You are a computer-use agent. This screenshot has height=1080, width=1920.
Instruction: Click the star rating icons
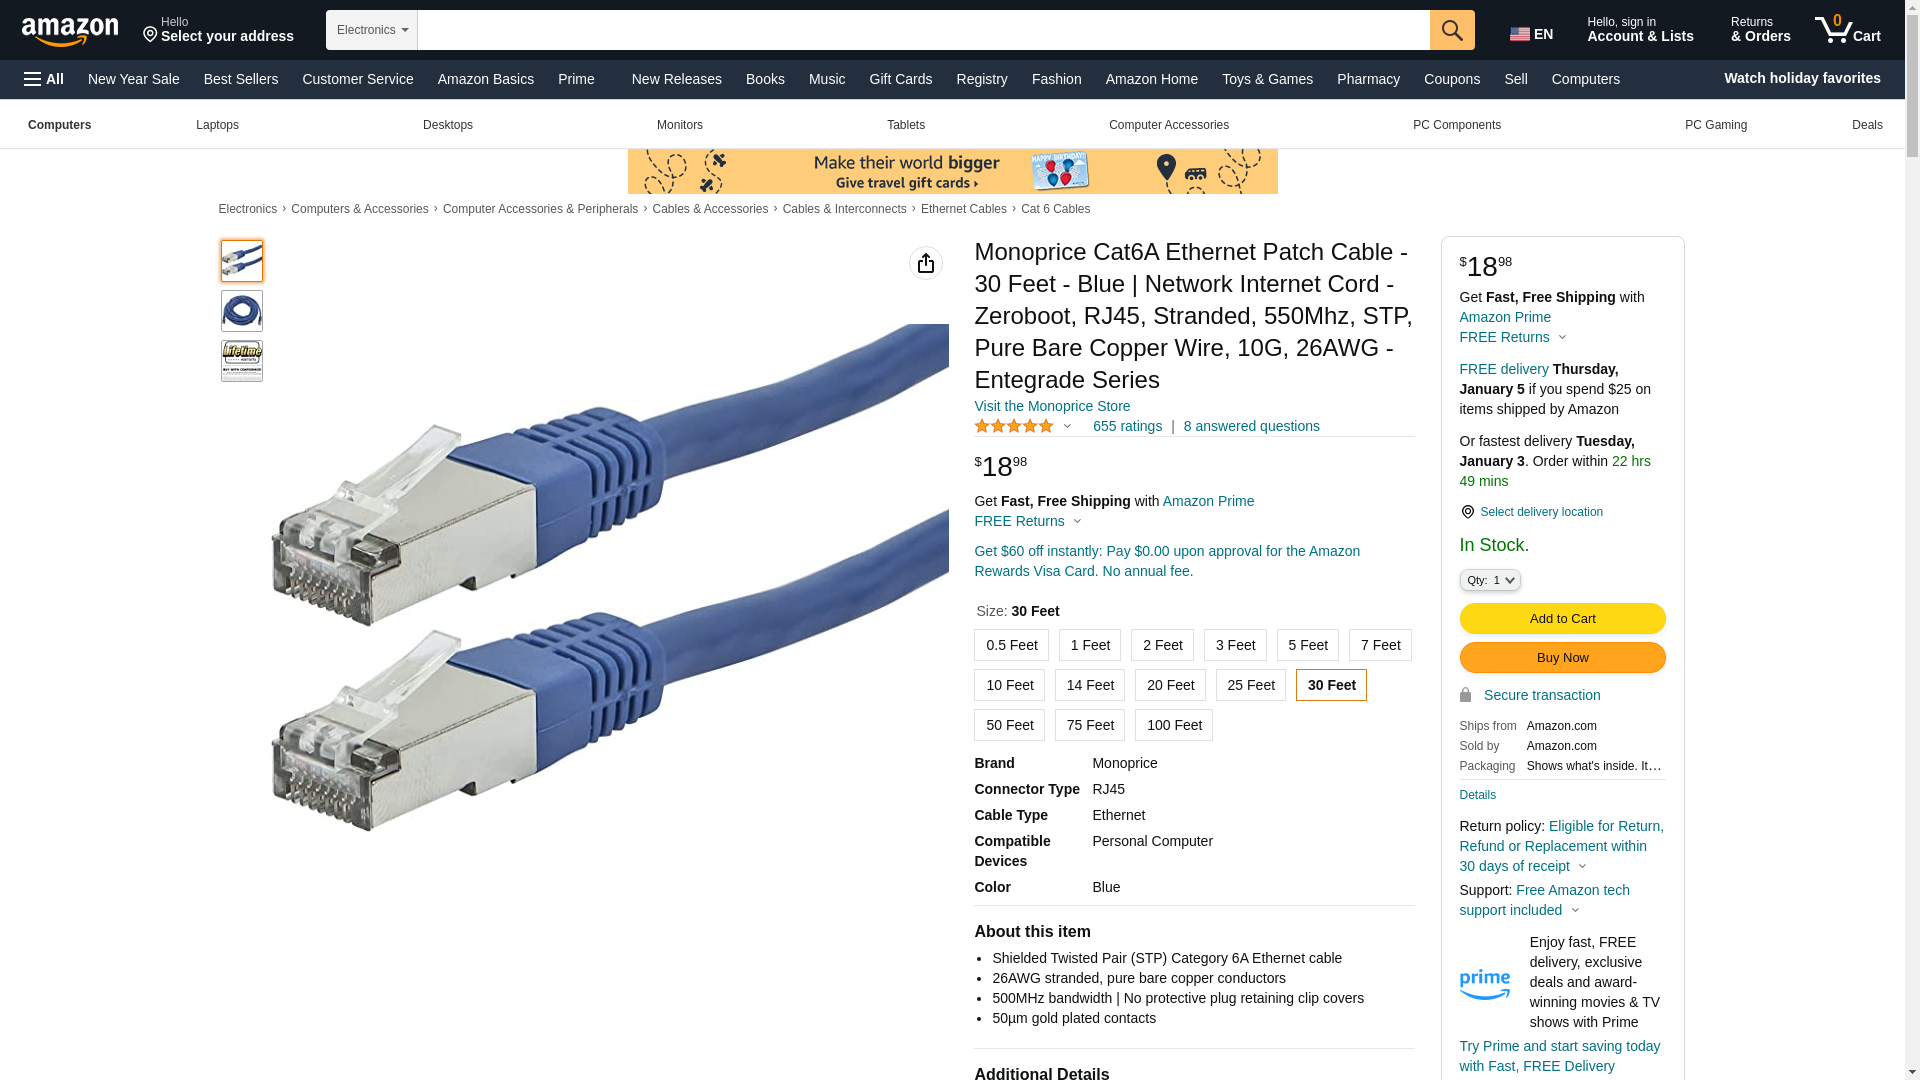[1014, 427]
